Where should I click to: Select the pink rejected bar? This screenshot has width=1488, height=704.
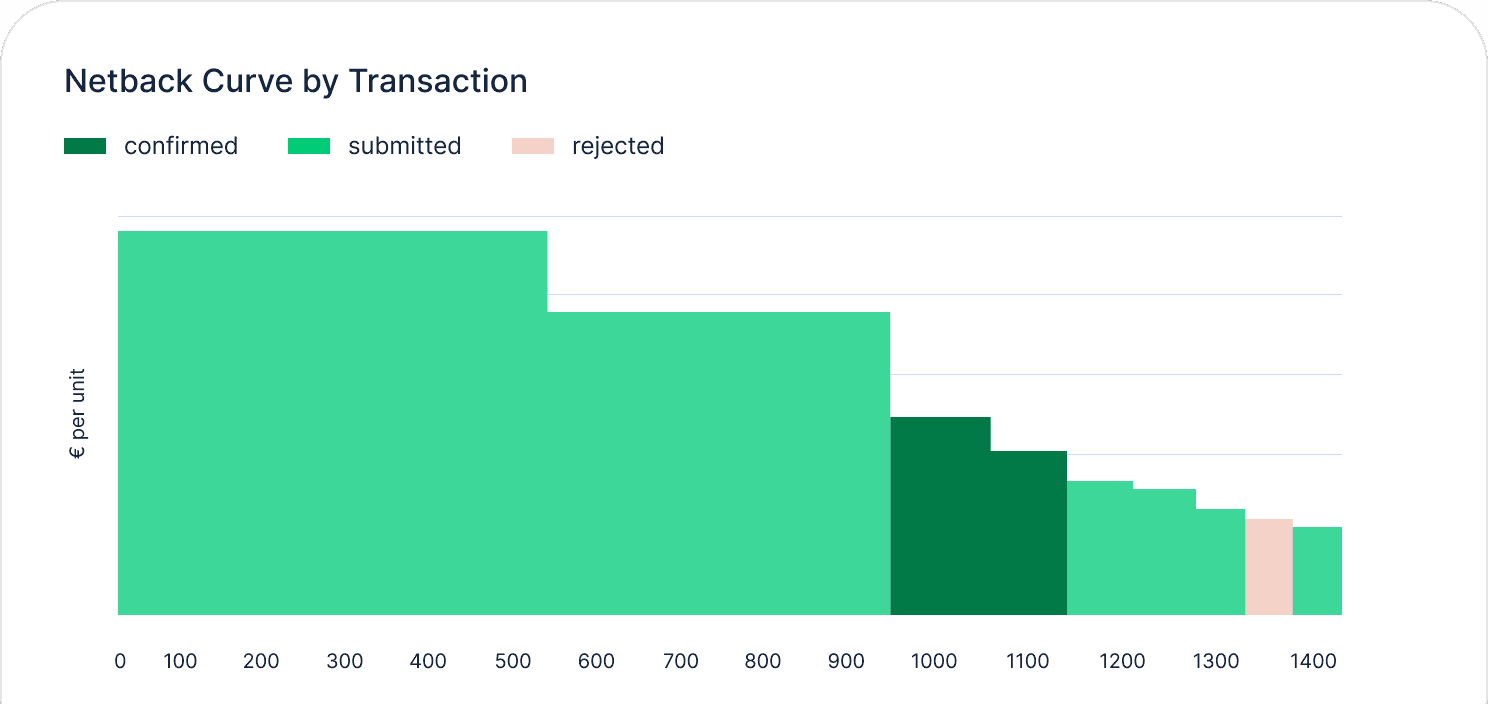point(1268,566)
